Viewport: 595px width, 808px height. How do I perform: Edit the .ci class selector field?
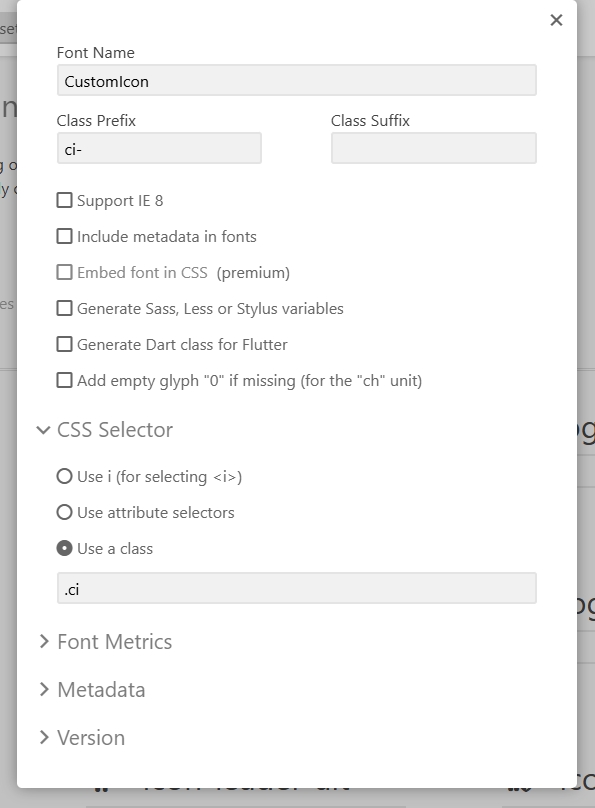coord(297,588)
